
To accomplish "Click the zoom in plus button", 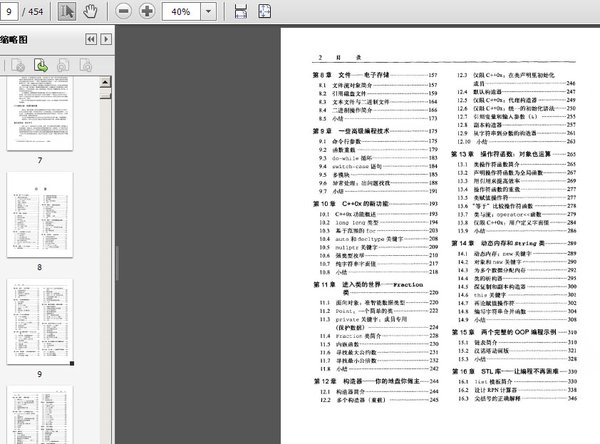I will click(x=146, y=11).
